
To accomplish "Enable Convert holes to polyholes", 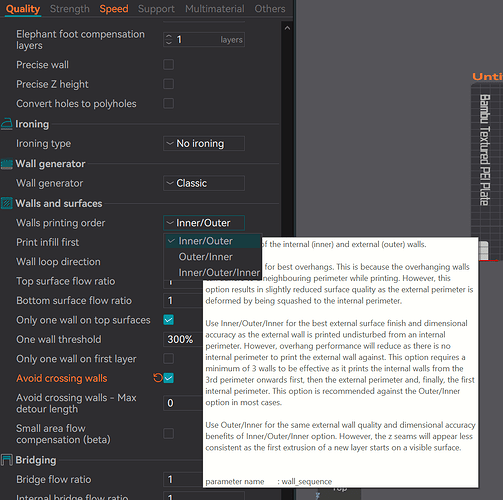I will click(x=168, y=103).
